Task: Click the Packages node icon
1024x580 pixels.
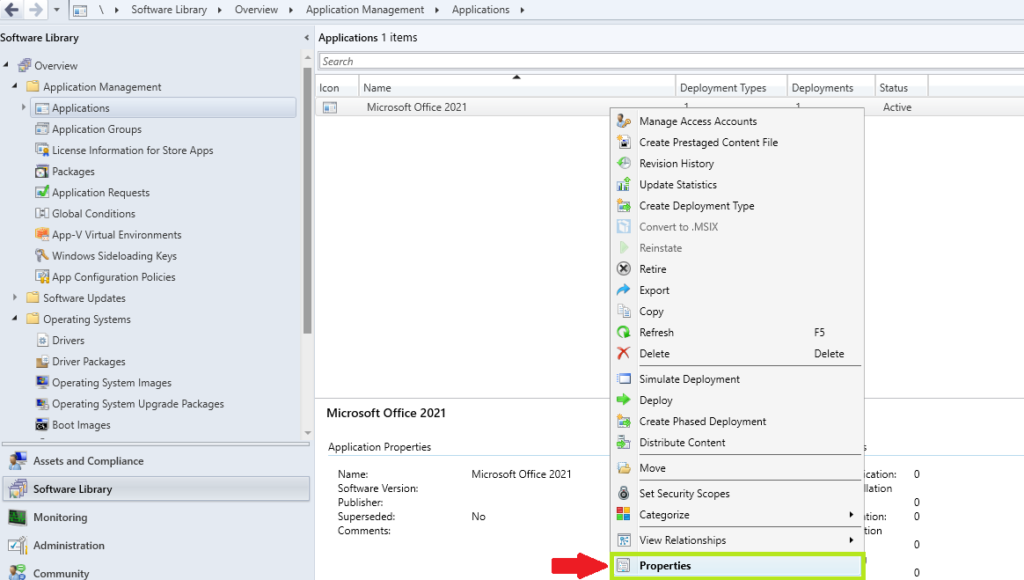Action: pyautogui.click(x=42, y=171)
